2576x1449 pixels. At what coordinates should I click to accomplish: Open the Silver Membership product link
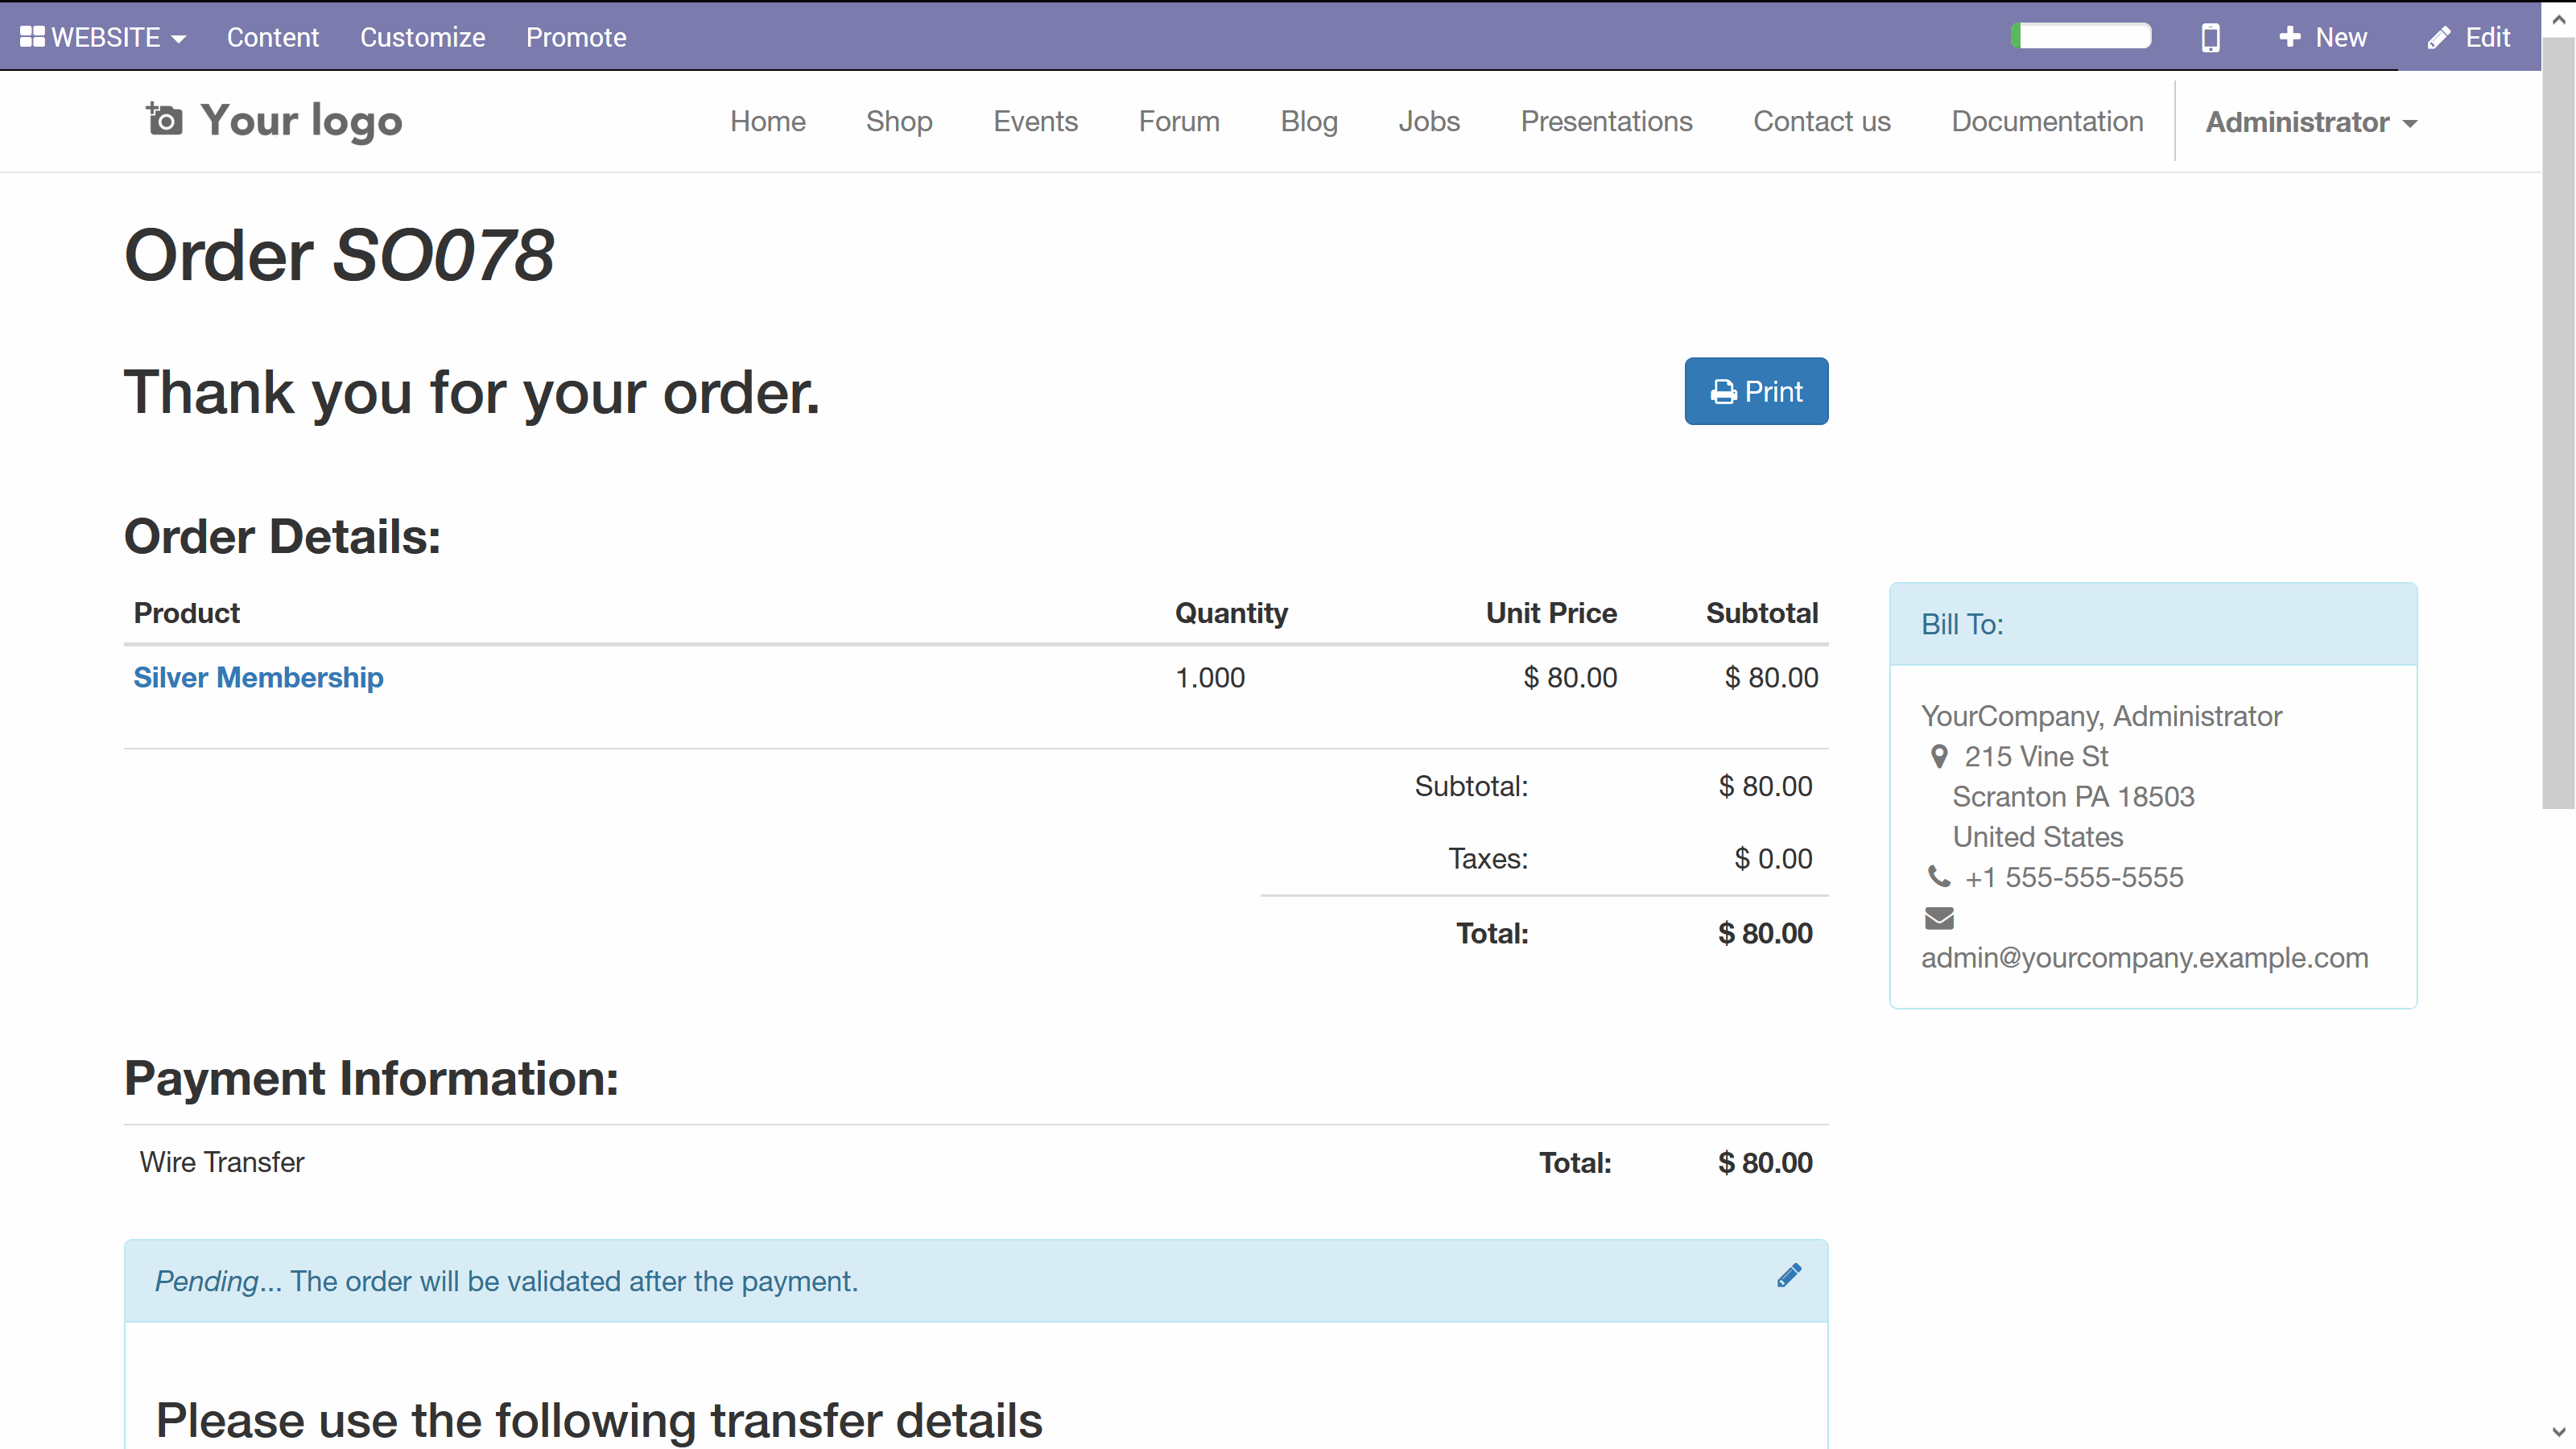click(x=258, y=677)
